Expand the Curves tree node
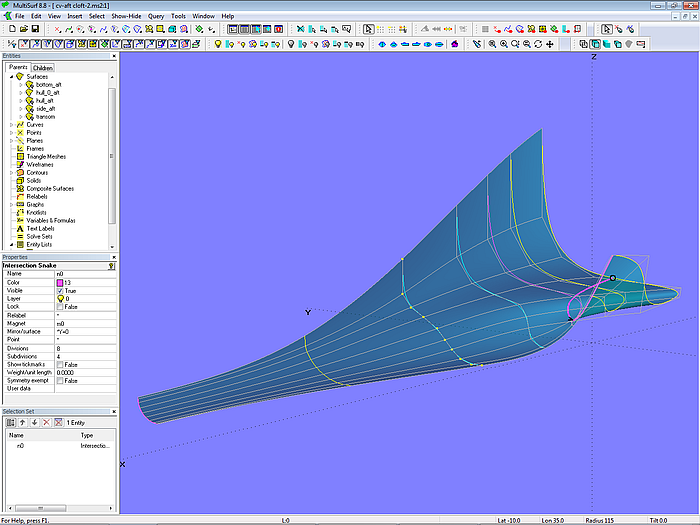700x525 pixels. click(10, 124)
